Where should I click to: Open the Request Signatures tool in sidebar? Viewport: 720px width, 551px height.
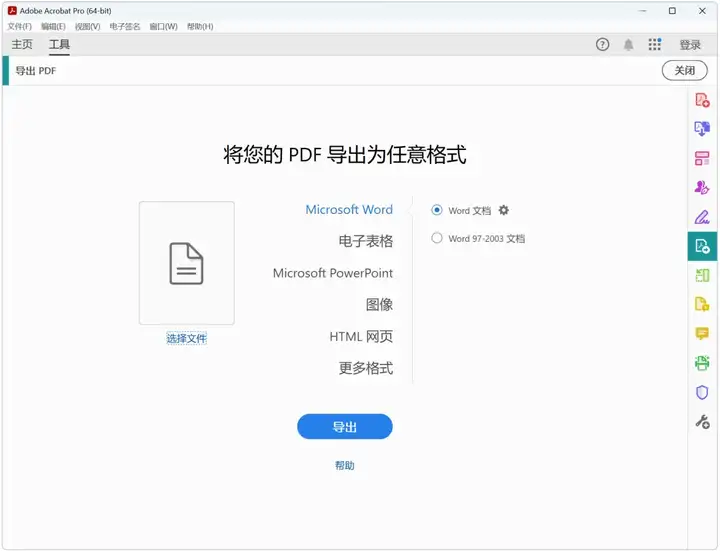click(702, 187)
